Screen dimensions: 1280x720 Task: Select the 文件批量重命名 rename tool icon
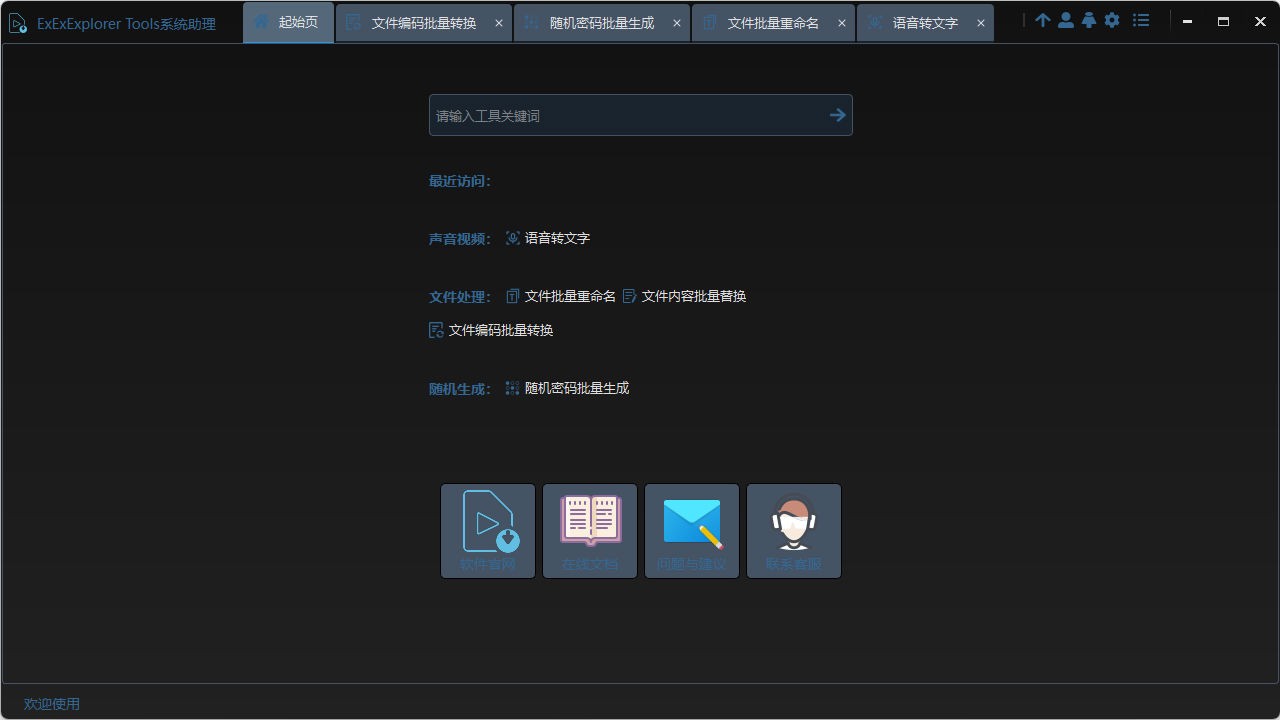[x=512, y=296]
